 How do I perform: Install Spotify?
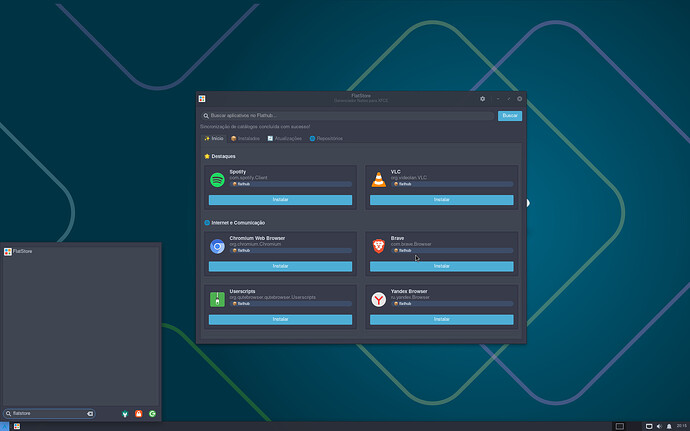pyautogui.click(x=280, y=200)
